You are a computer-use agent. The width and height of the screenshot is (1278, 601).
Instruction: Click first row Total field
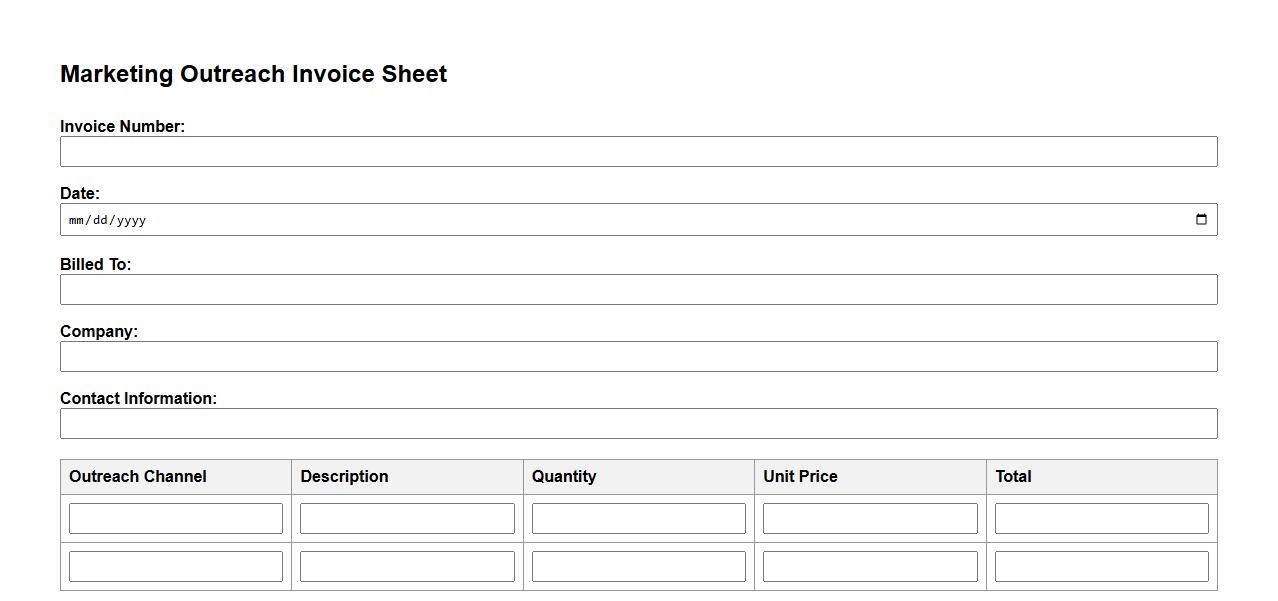click(x=1101, y=519)
